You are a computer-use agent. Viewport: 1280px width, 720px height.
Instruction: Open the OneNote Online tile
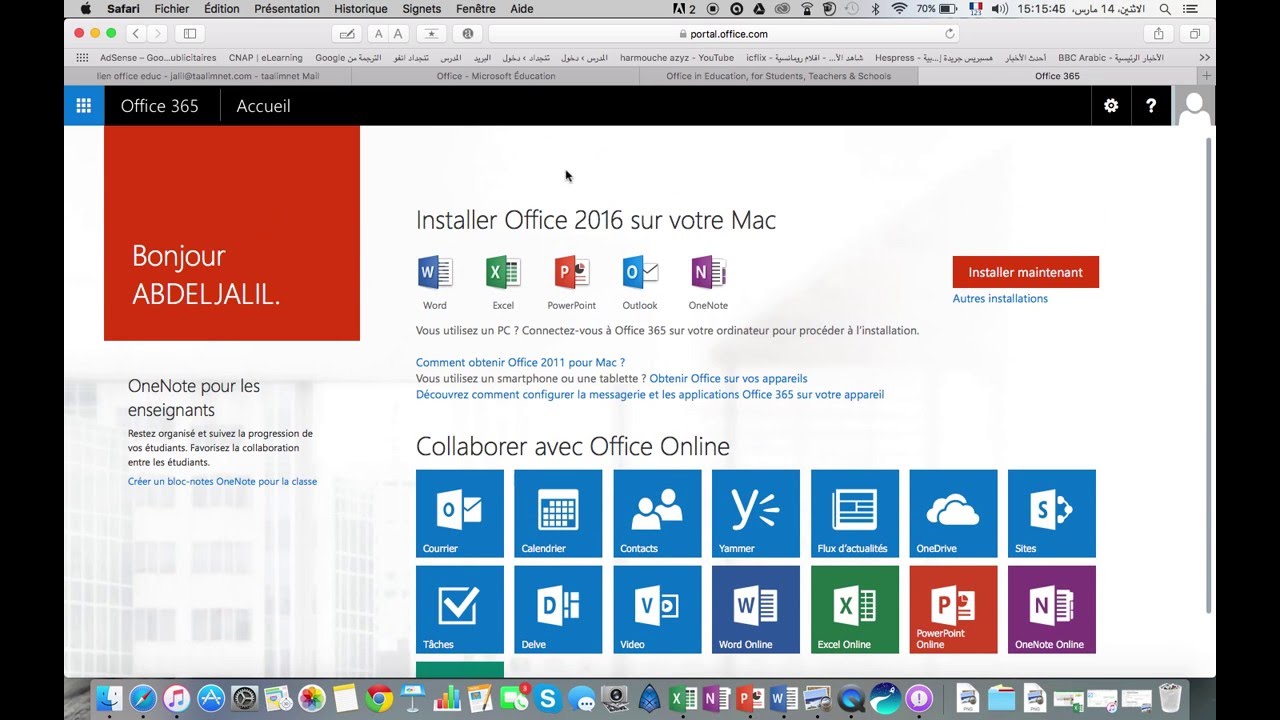1052,609
